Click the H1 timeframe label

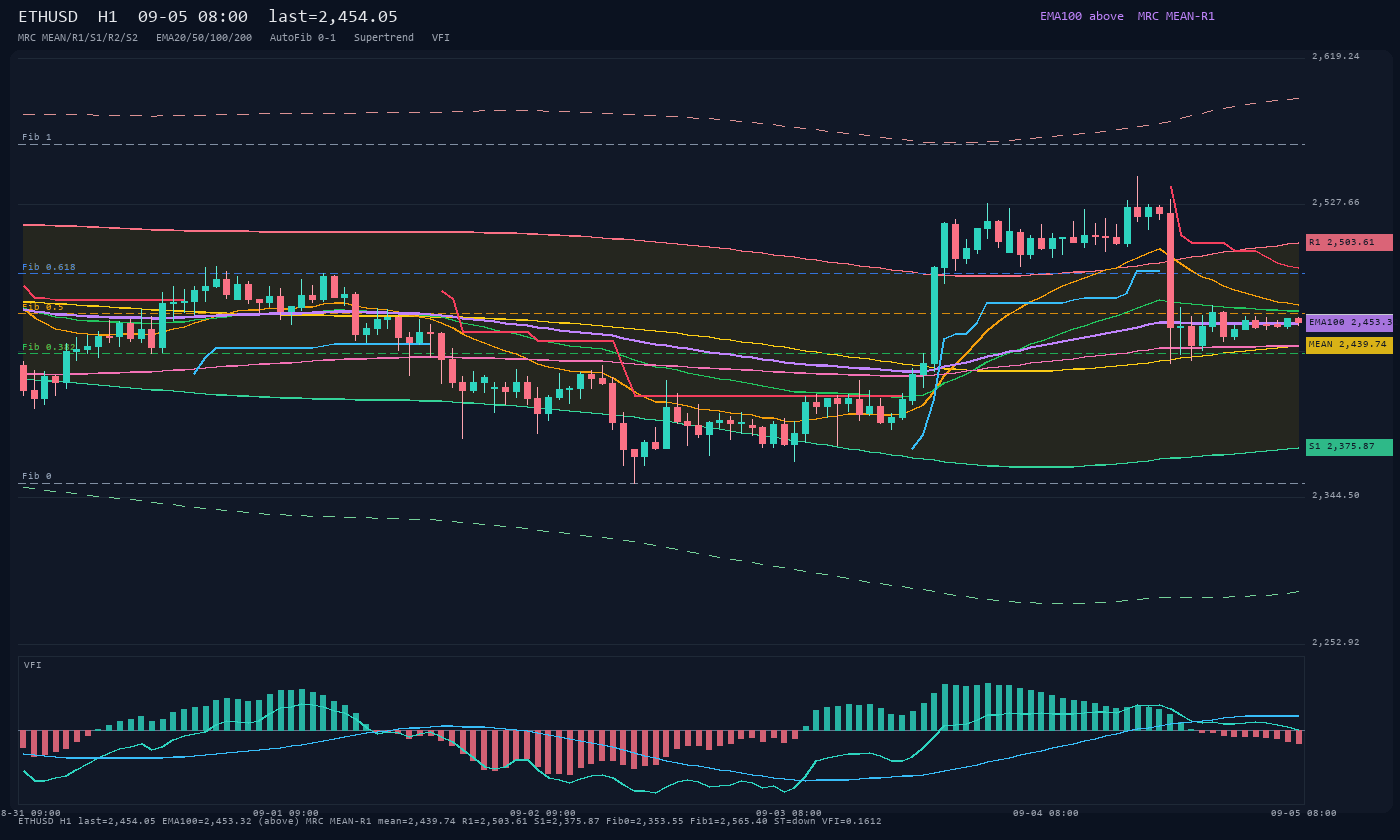tap(108, 16)
